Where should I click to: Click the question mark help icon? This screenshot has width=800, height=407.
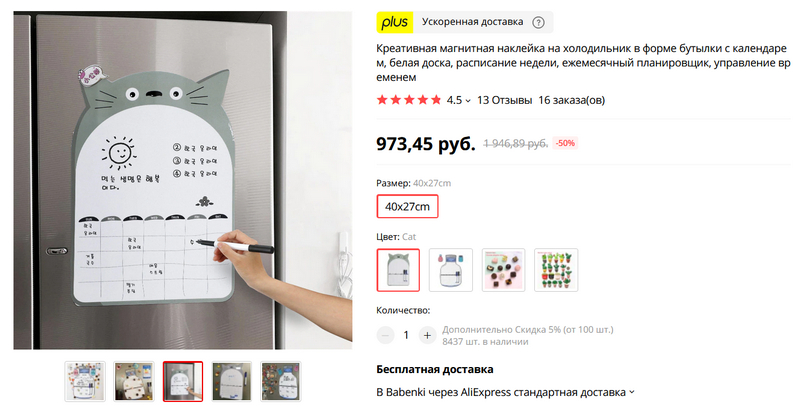pos(538,22)
